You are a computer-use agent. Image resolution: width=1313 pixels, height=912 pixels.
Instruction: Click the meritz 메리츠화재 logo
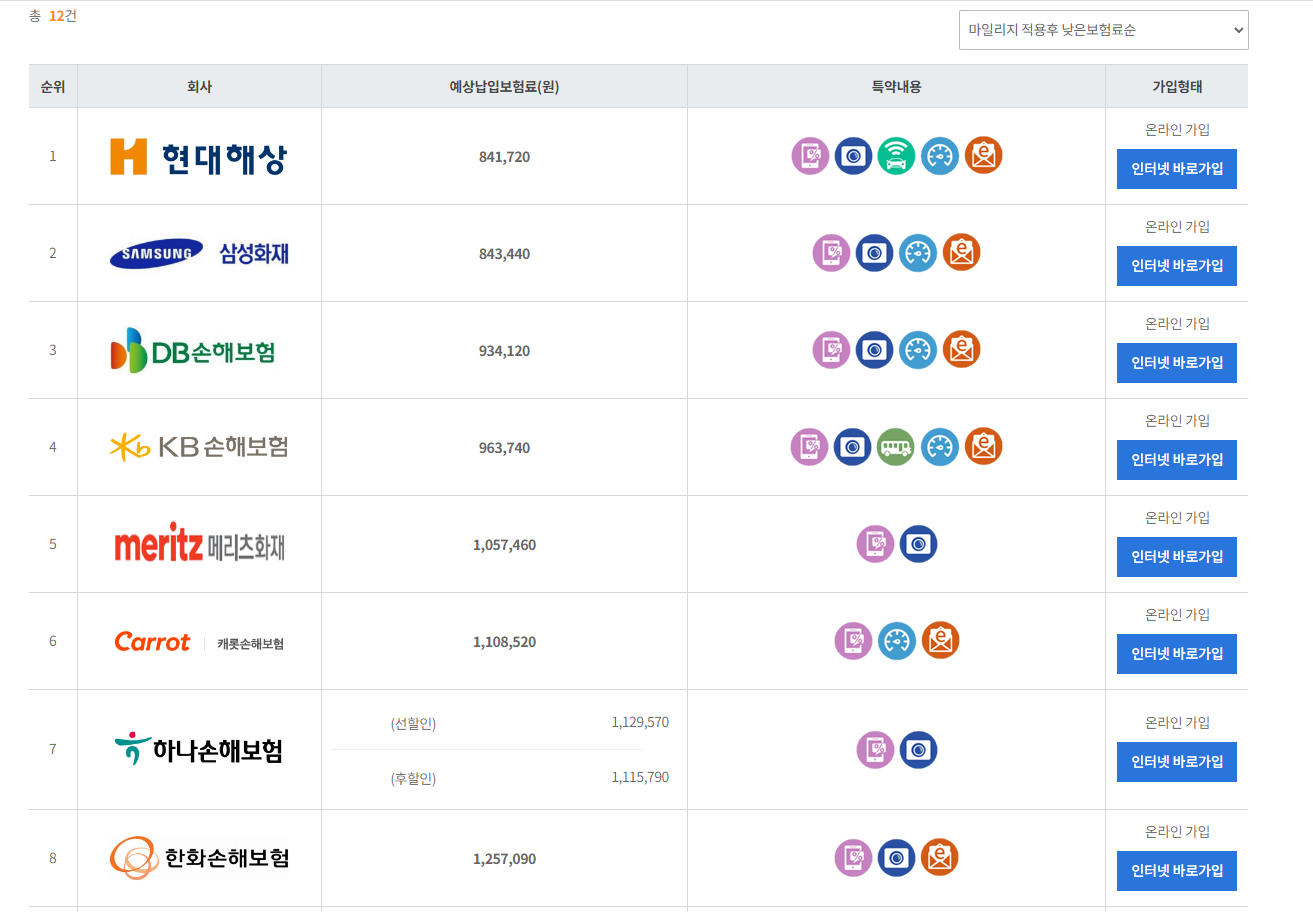pos(200,544)
